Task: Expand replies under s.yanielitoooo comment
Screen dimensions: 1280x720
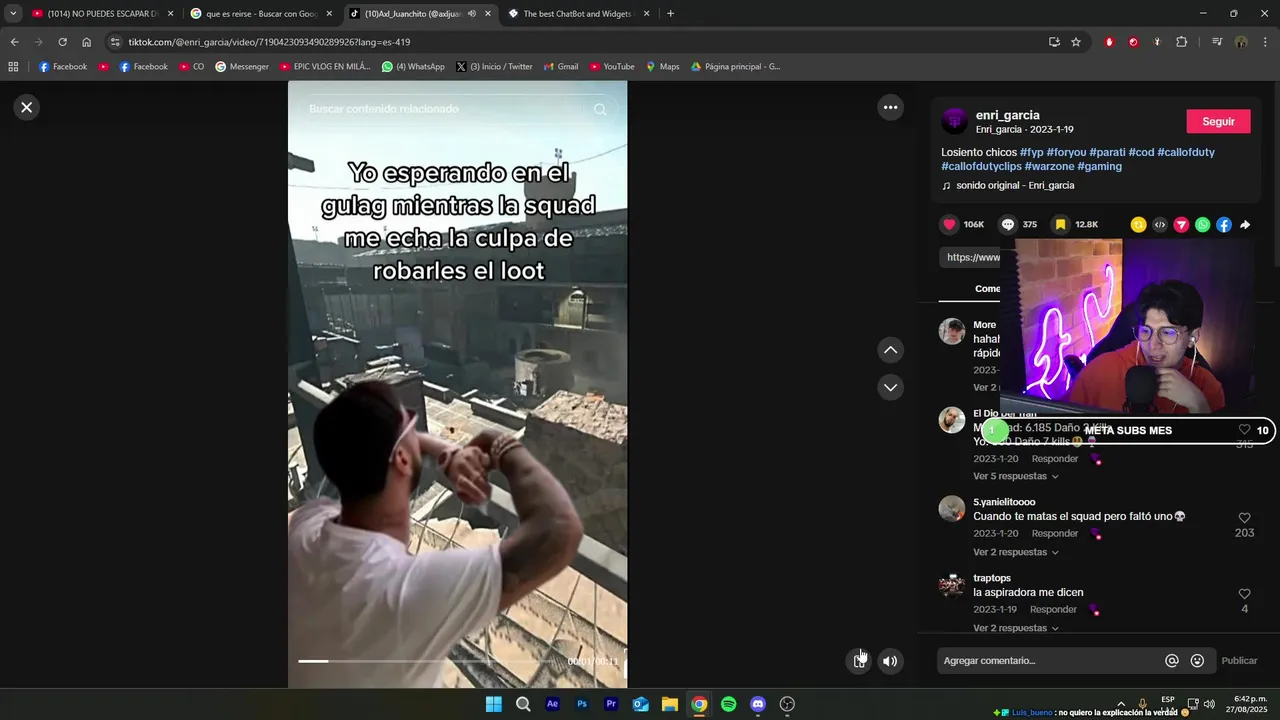Action: (1016, 552)
